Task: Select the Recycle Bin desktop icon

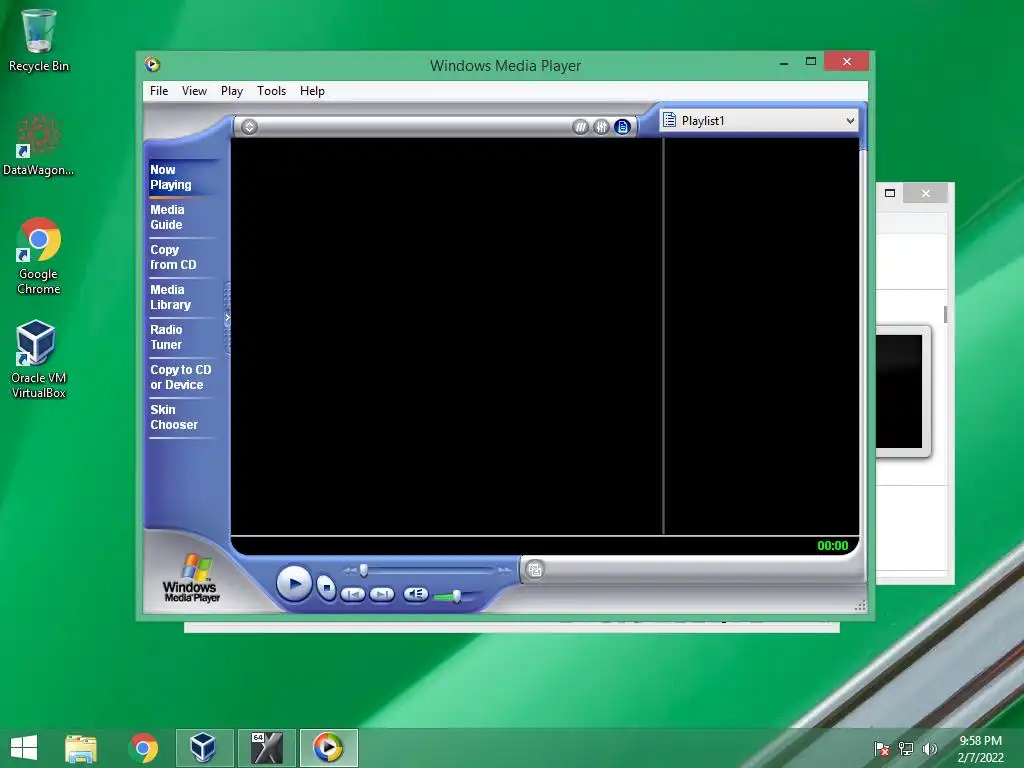Action: 39,40
